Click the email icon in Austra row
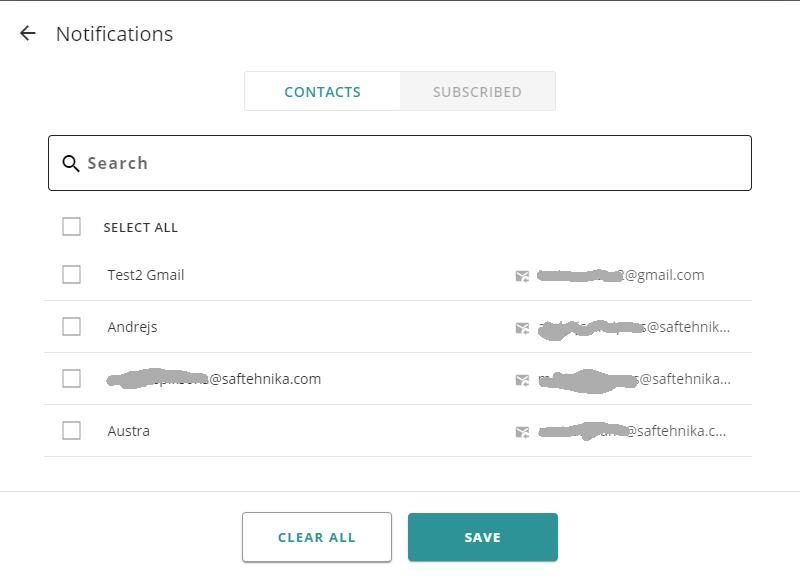Image resolution: width=800 pixels, height=581 pixels. (522, 432)
